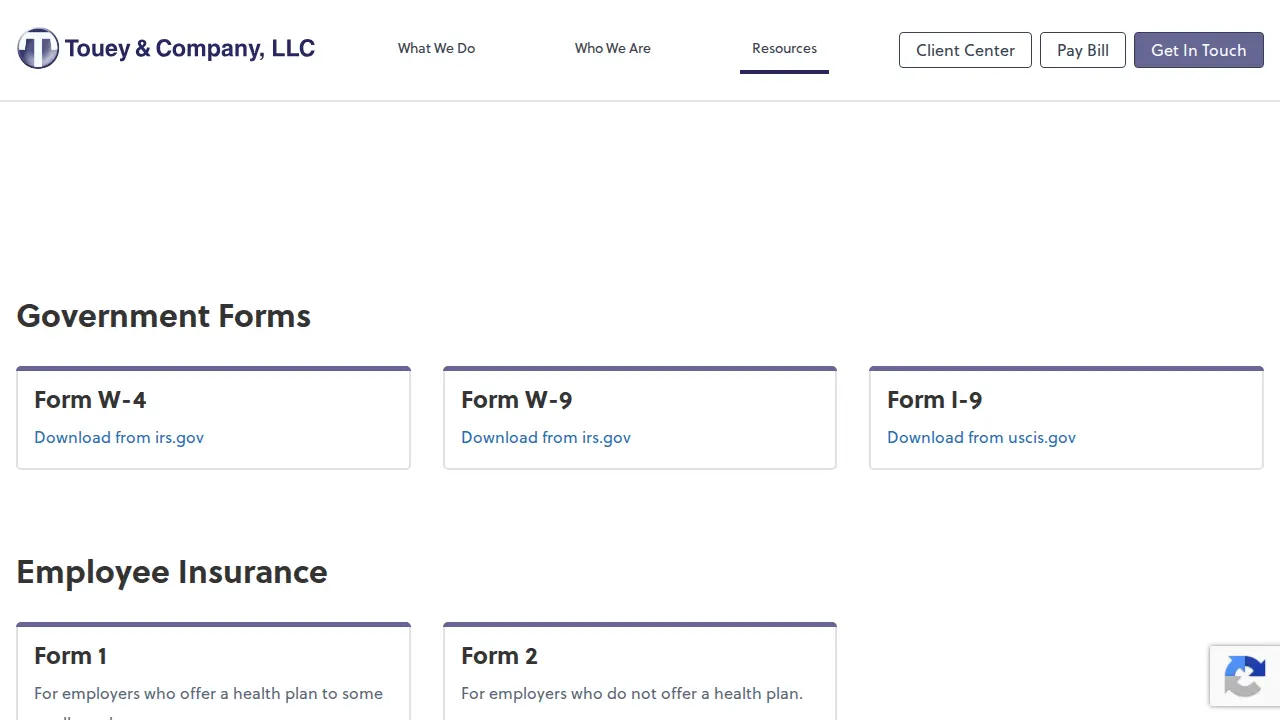Screen dimensions: 1280x720
Task: Click the Form I-9 card title
Action: pyautogui.click(x=934, y=400)
